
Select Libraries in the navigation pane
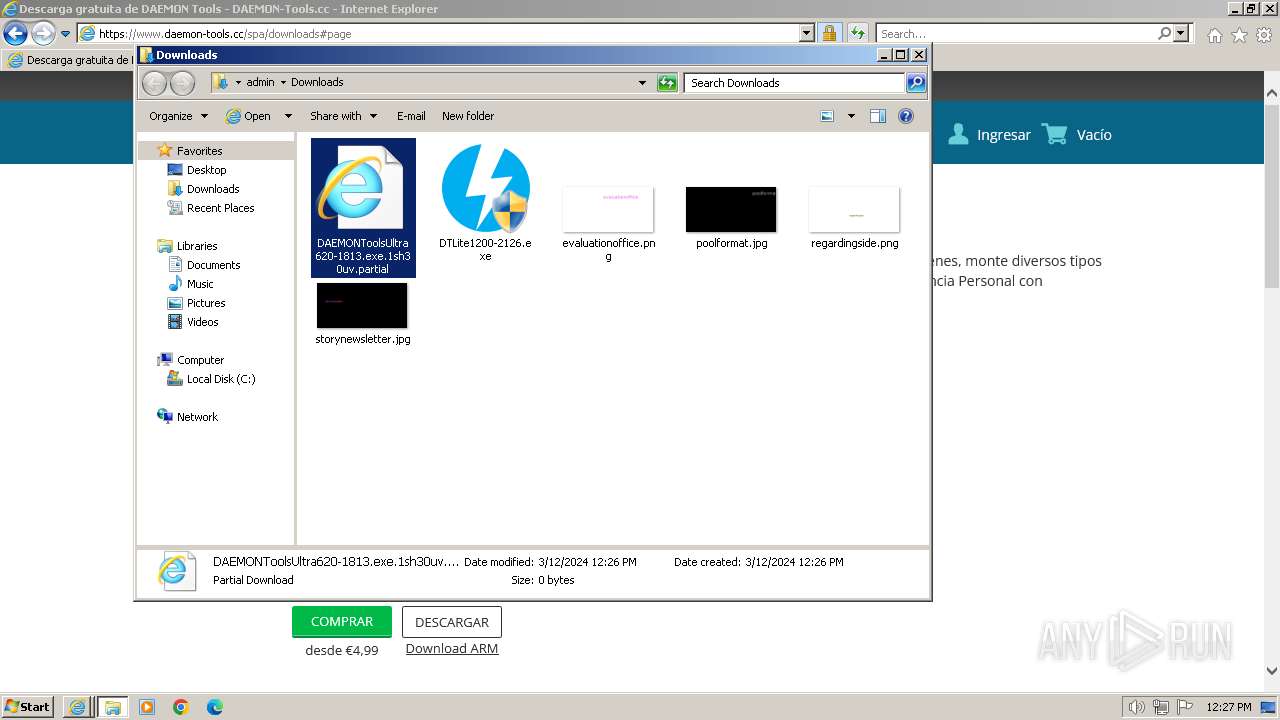pos(197,246)
